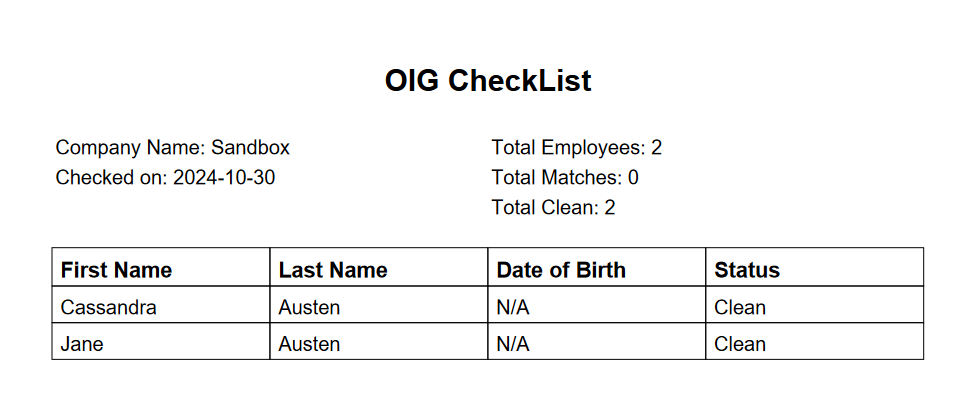Click Clean status in Jane's row

740,344
